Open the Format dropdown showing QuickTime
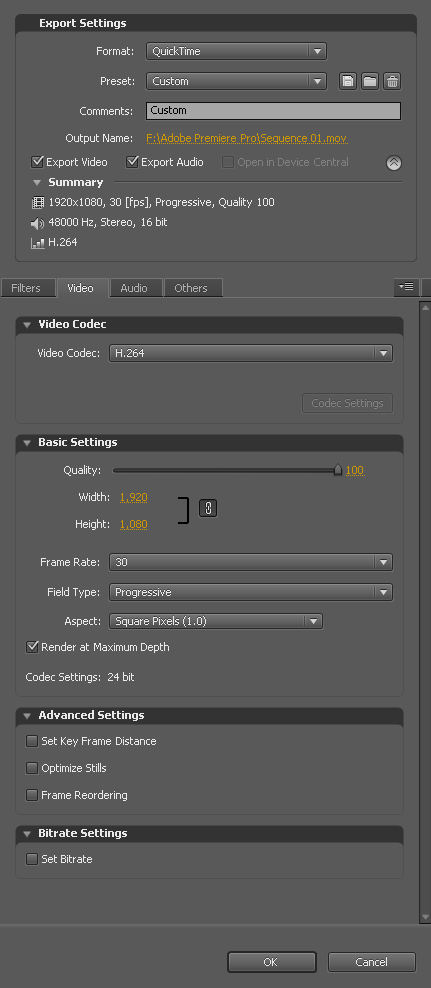Screen dimensions: 431x988 236,52
